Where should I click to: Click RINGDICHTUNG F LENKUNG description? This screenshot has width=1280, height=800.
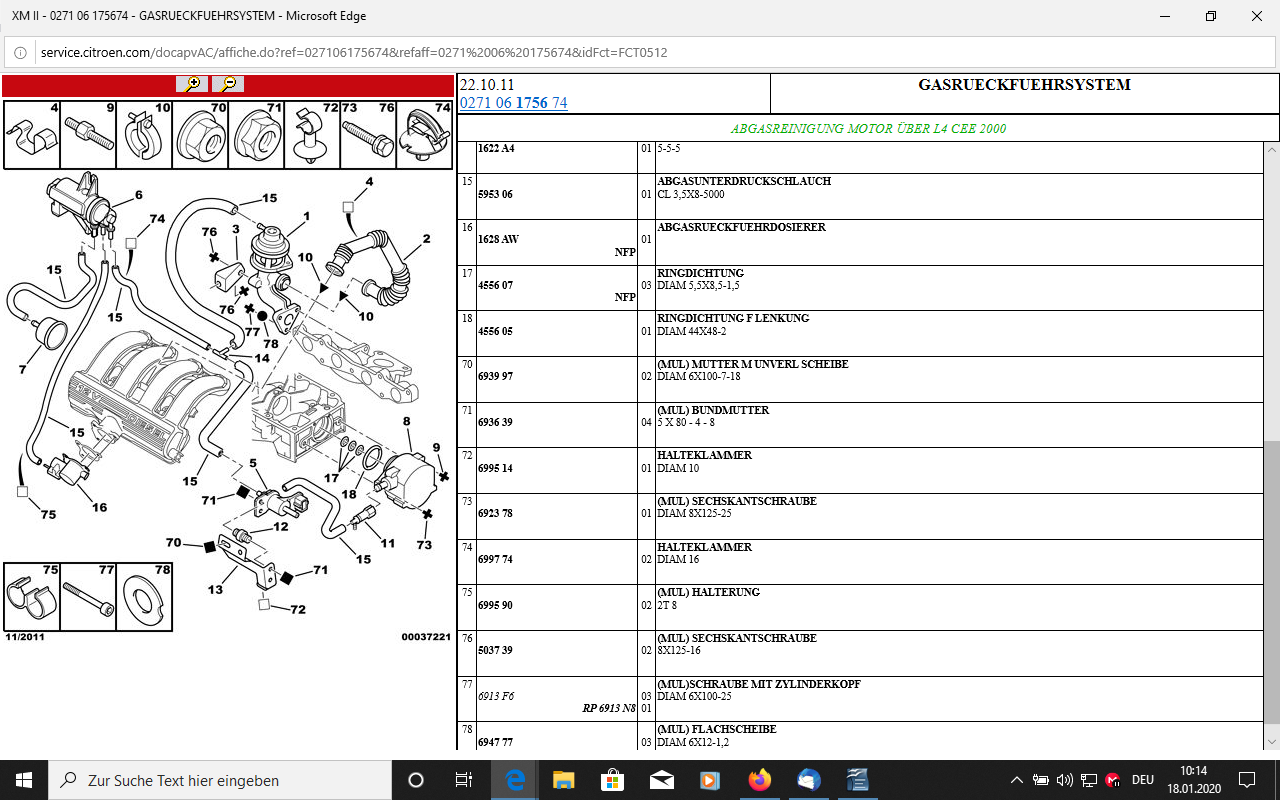733,318
